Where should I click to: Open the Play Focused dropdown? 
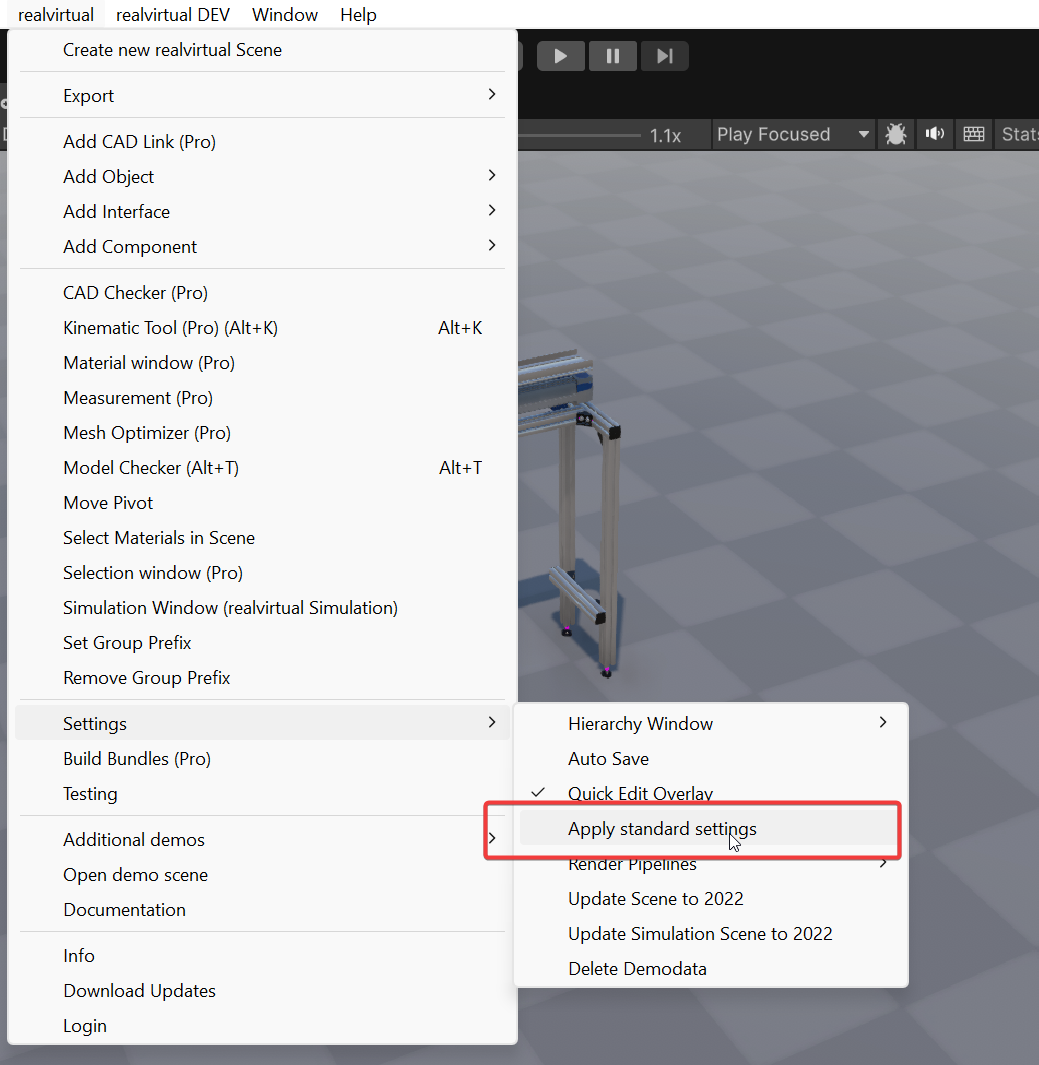(x=792, y=134)
